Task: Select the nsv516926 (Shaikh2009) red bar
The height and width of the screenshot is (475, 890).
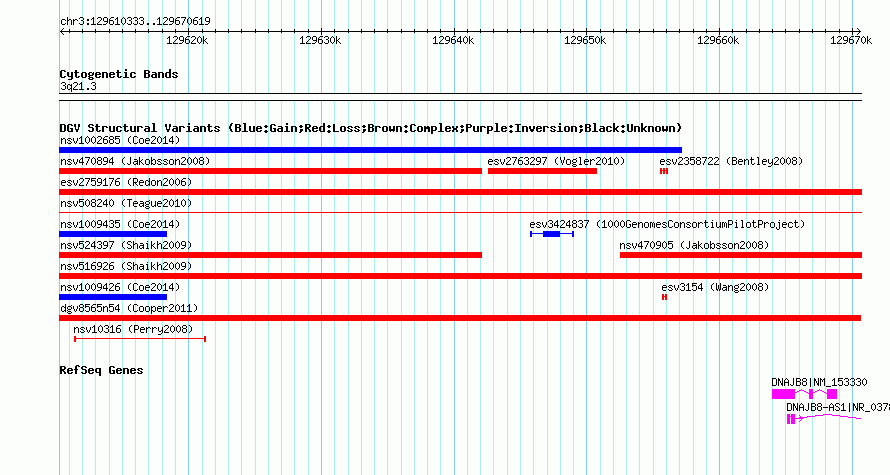Action: coord(461,276)
